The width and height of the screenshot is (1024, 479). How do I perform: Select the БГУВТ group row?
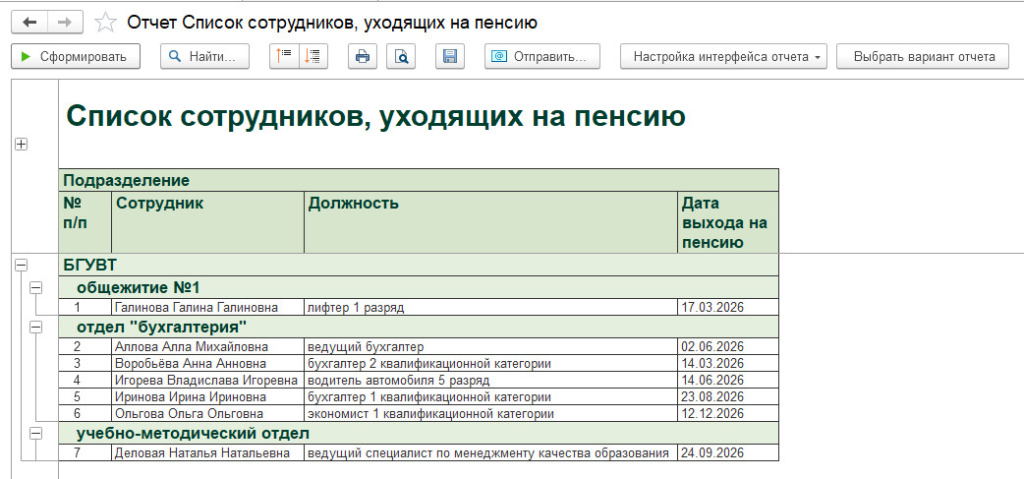tap(419, 265)
